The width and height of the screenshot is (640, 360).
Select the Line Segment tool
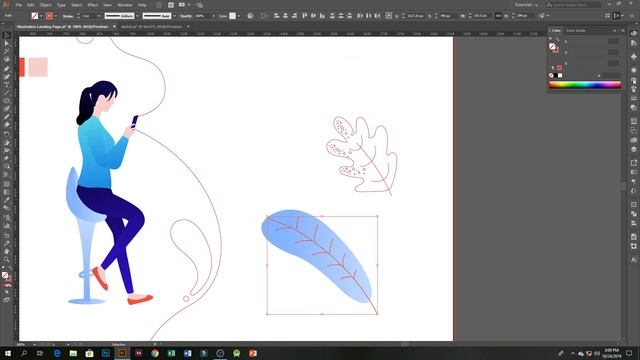(7, 93)
